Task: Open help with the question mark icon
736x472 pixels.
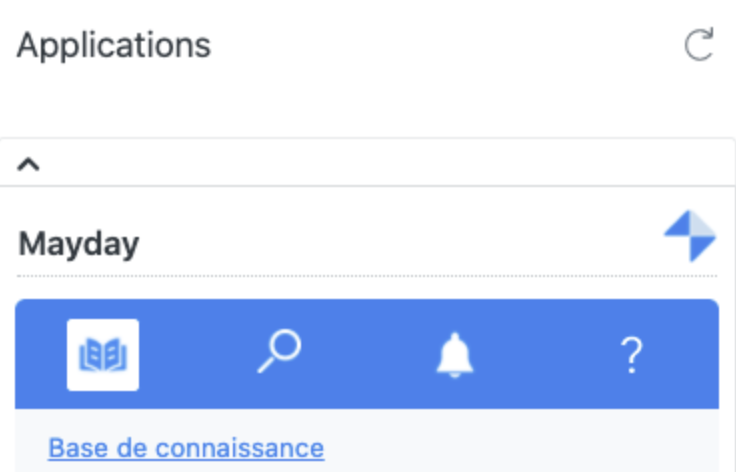Action: [631, 355]
